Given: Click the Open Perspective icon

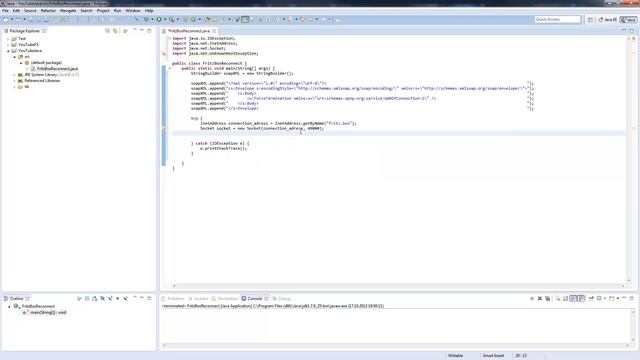Looking at the screenshot, I should click(590, 20).
